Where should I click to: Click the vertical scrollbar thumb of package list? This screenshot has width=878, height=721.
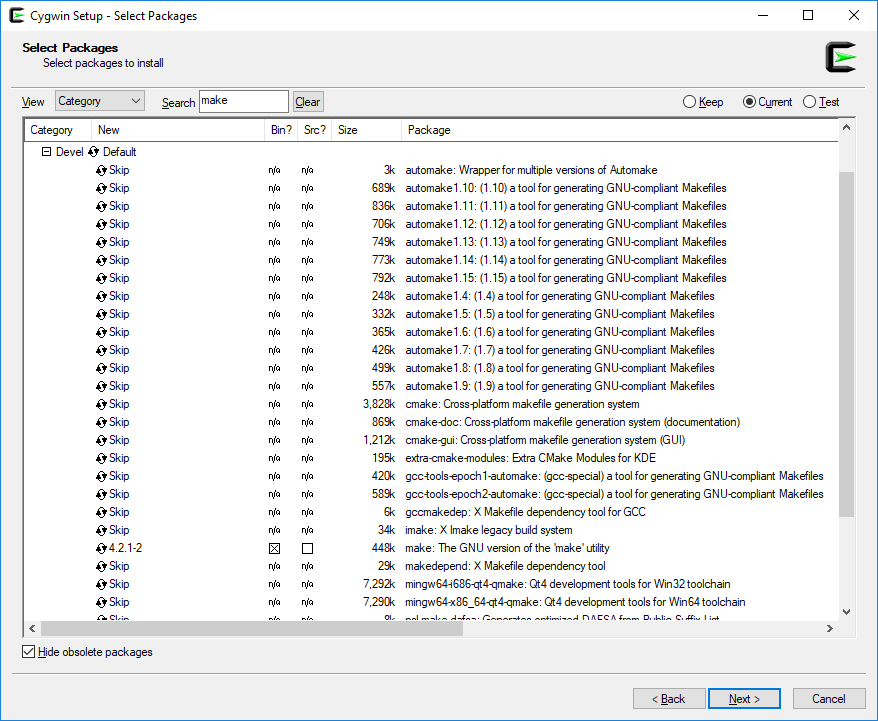point(846,344)
